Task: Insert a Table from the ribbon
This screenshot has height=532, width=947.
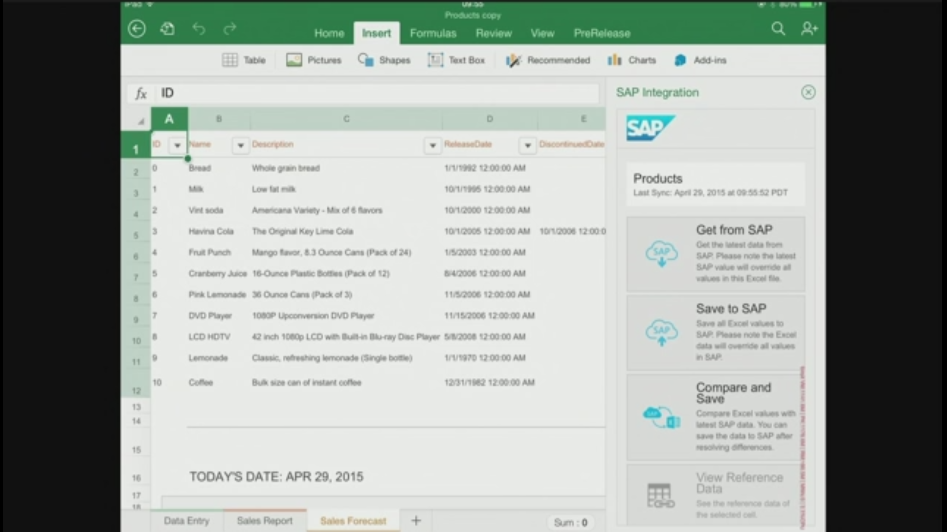Action: pos(243,60)
